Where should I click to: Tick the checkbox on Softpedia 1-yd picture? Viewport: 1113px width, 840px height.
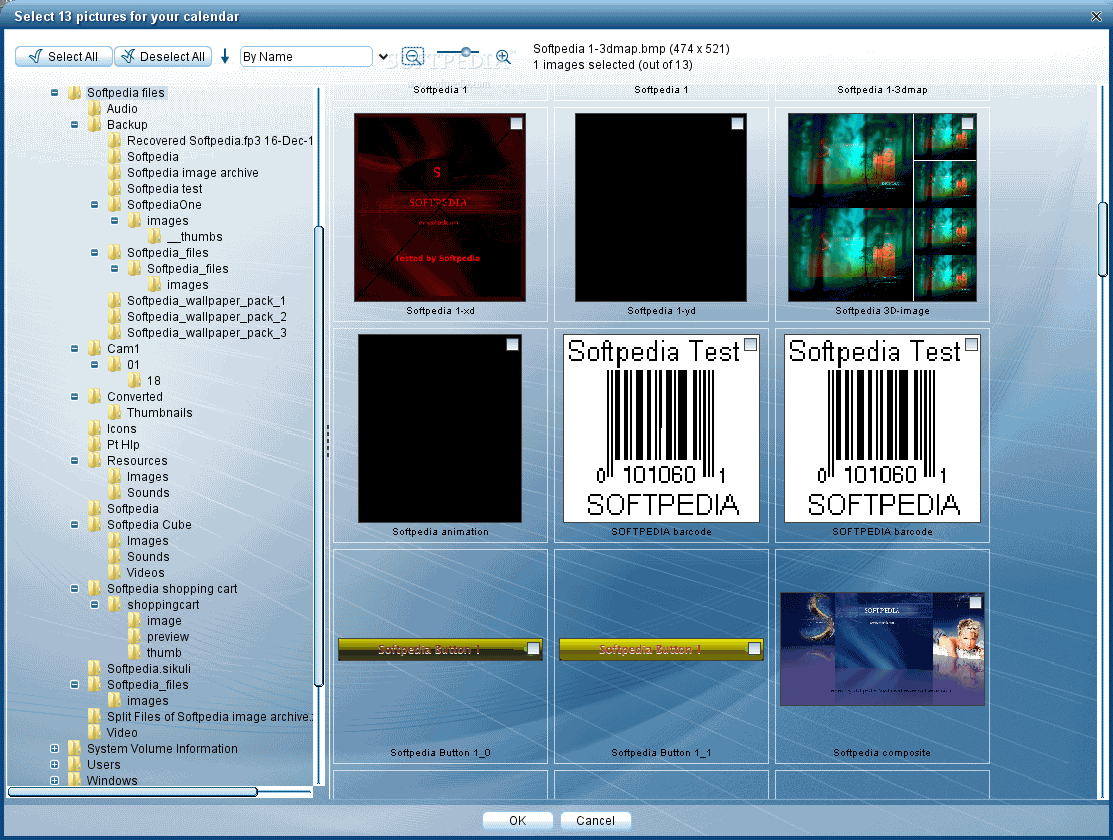738,124
